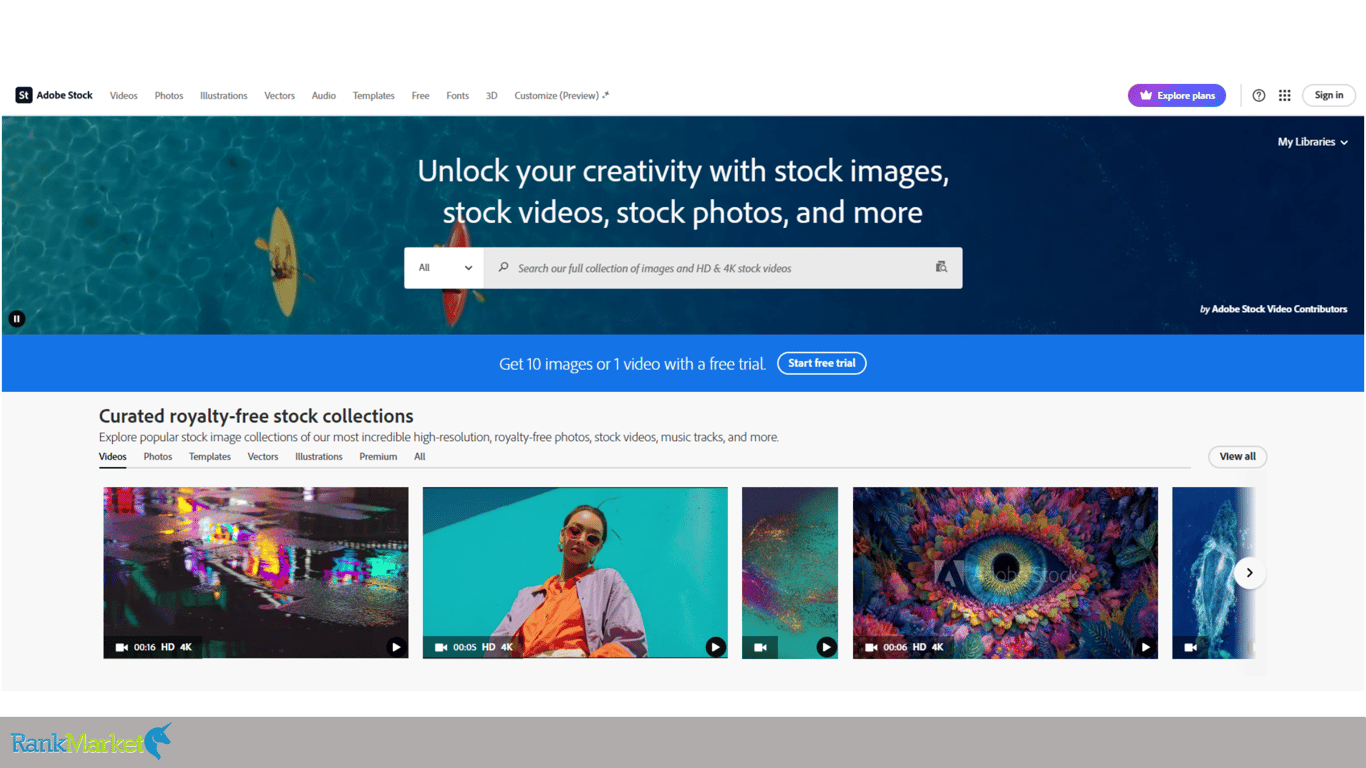Click the View all button
The width and height of the screenshot is (1366, 768).
(x=1238, y=457)
